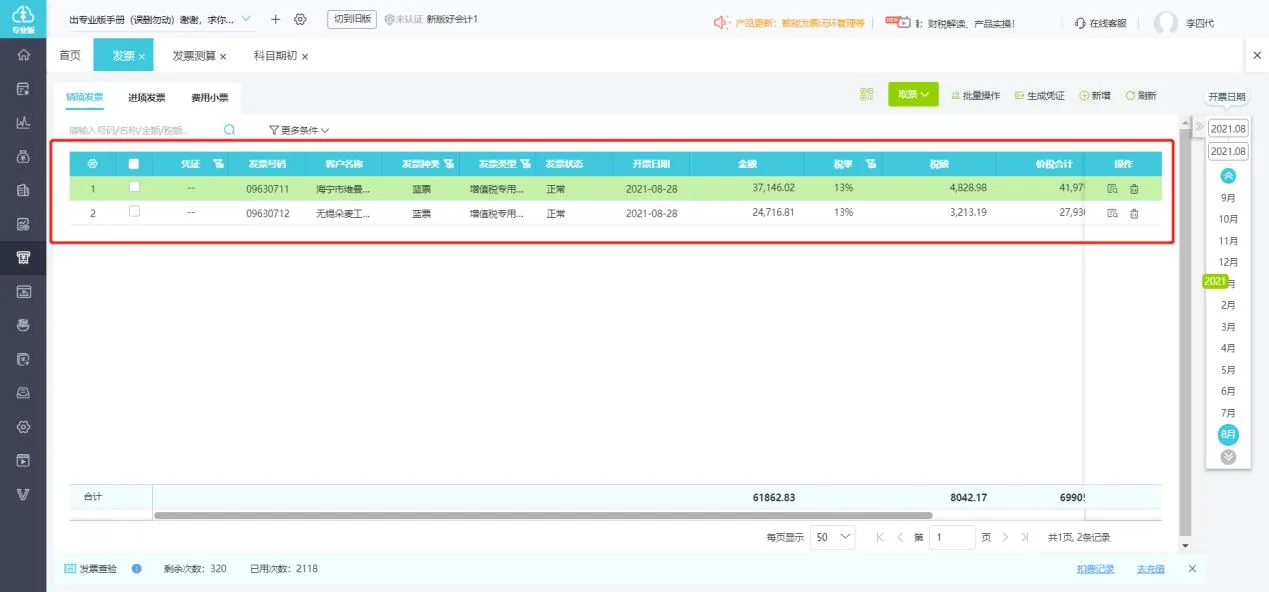Open the gear icon next to plus
The width and height of the screenshot is (1269, 592).
click(300, 20)
